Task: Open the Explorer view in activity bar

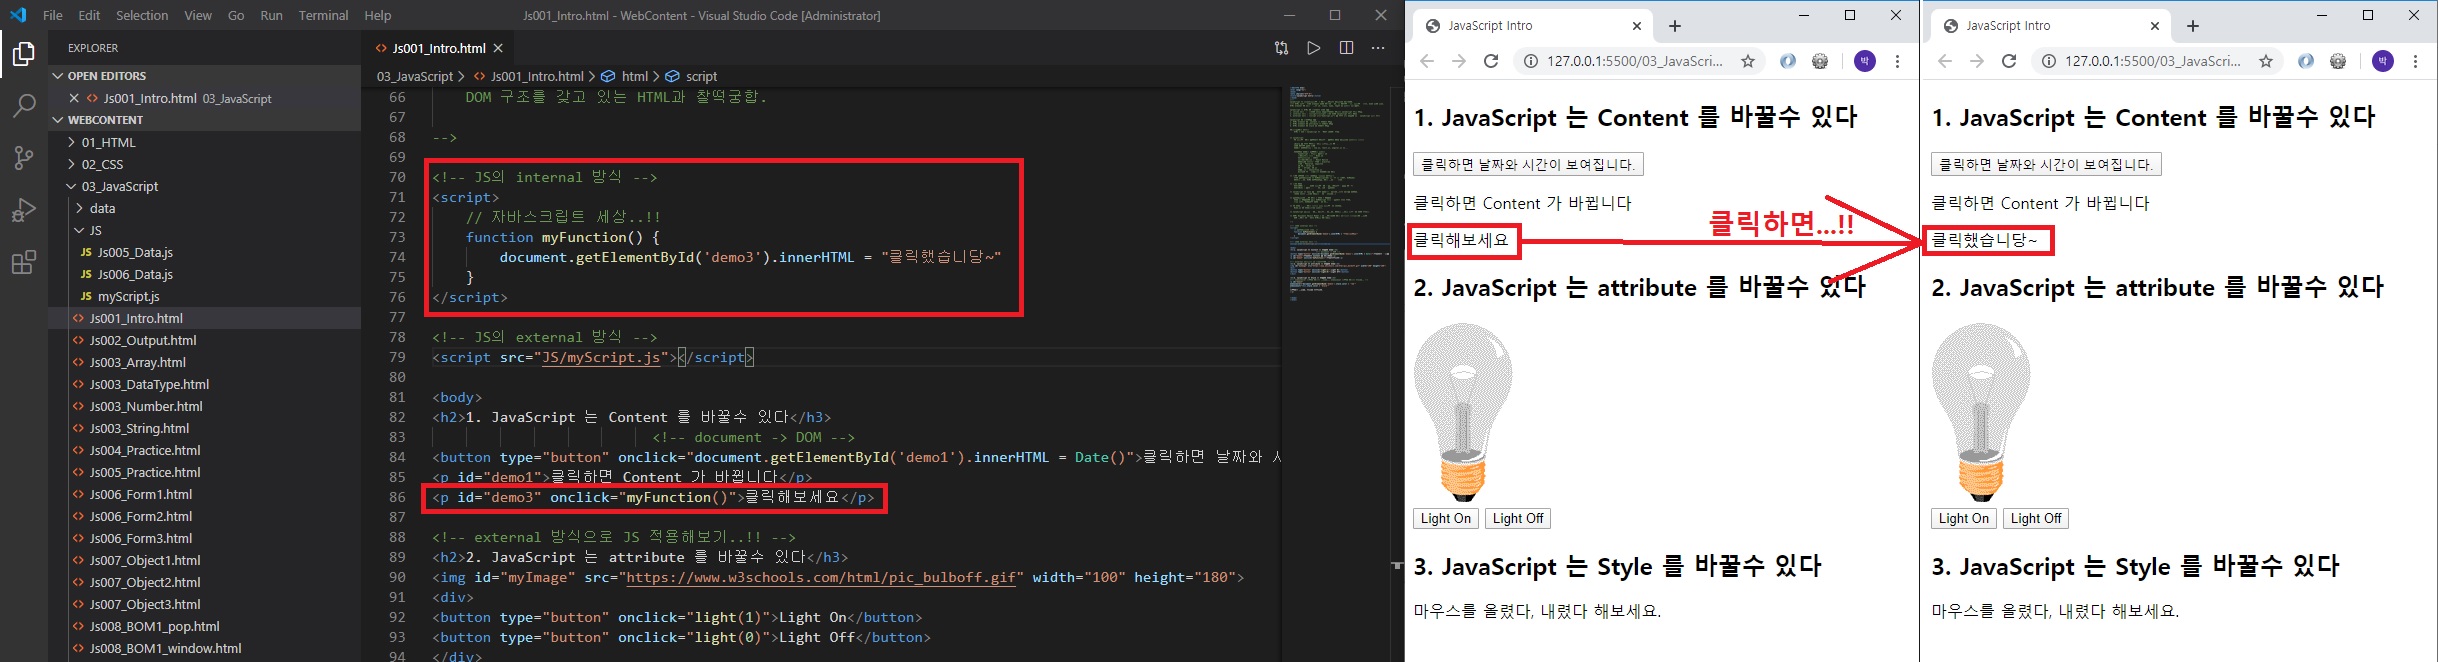Action: coord(24,54)
